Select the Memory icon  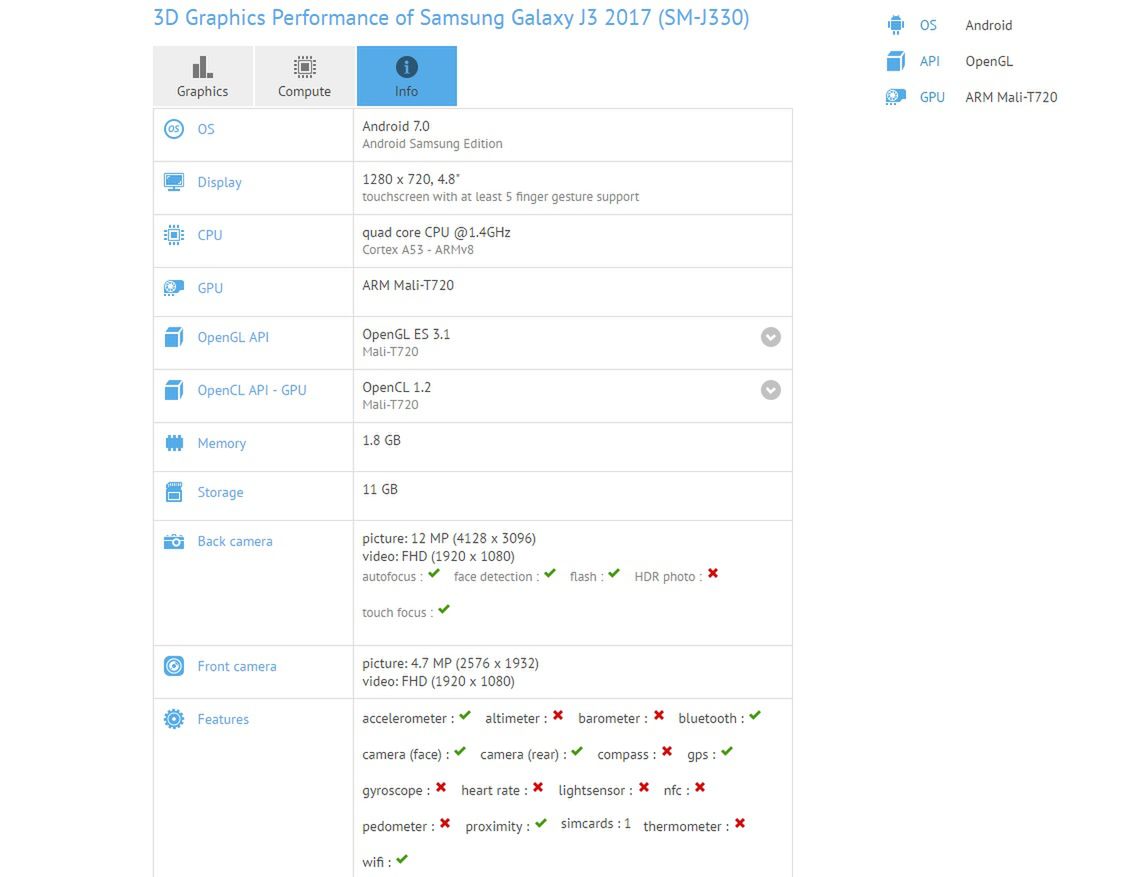click(173, 442)
